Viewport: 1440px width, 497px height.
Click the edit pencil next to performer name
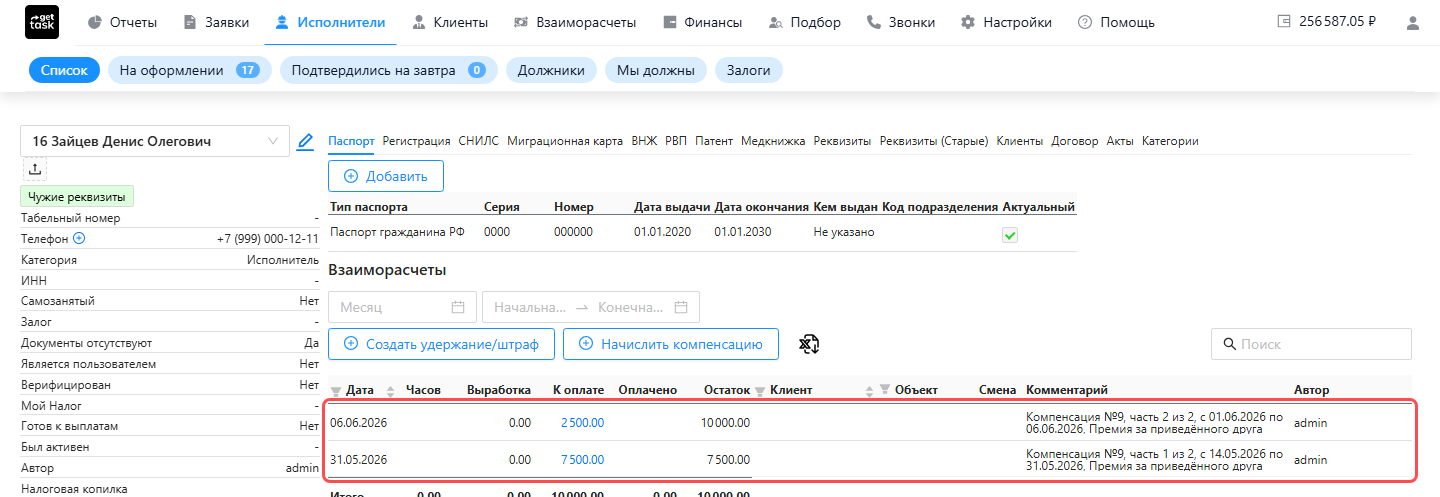coord(306,142)
